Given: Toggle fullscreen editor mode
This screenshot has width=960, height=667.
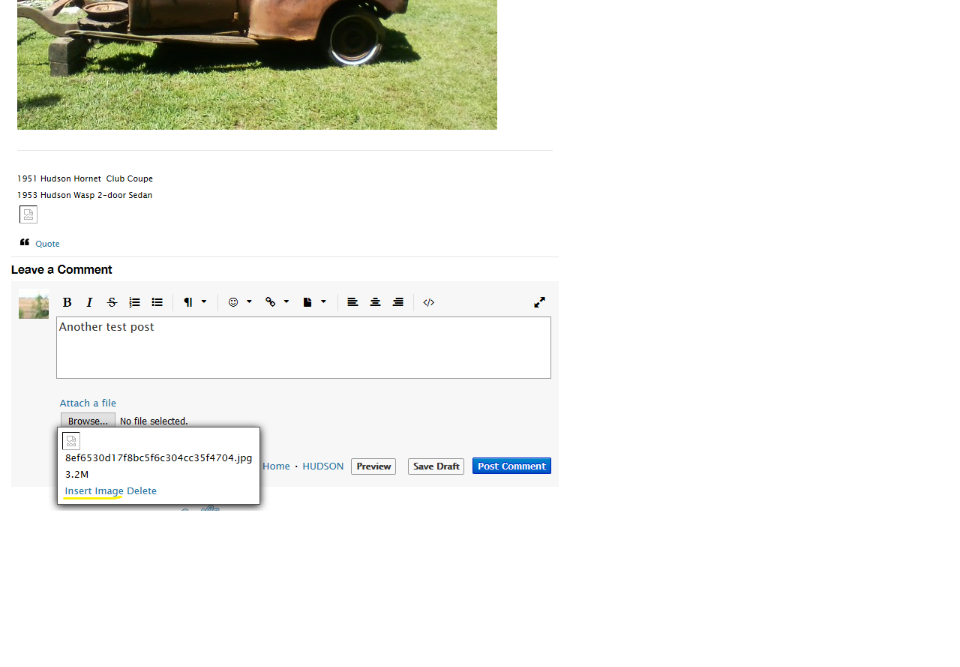Looking at the screenshot, I should 539,302.
